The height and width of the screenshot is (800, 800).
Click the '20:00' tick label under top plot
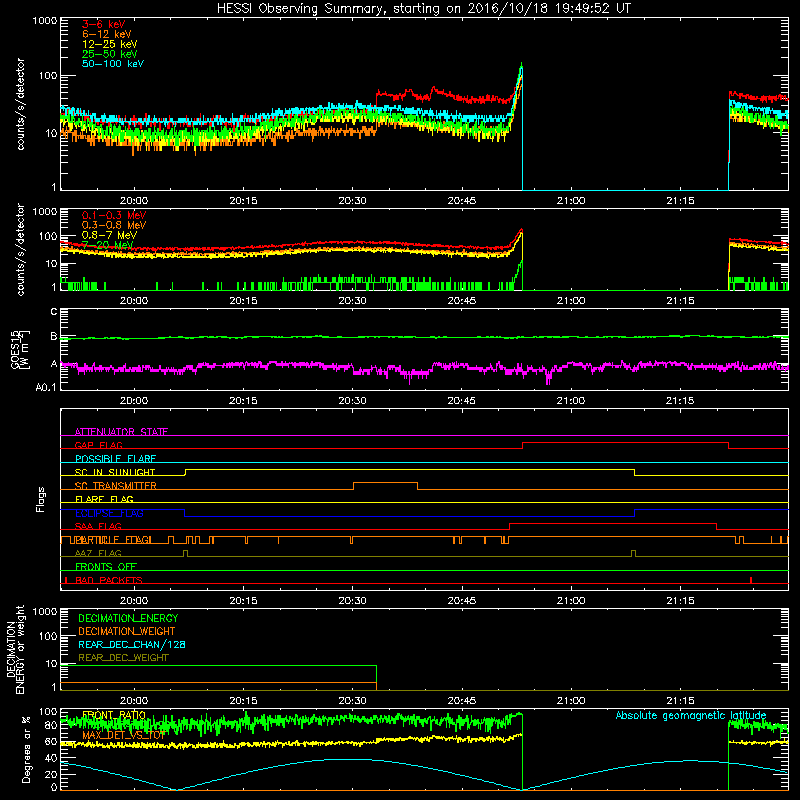tap(134, 201)
